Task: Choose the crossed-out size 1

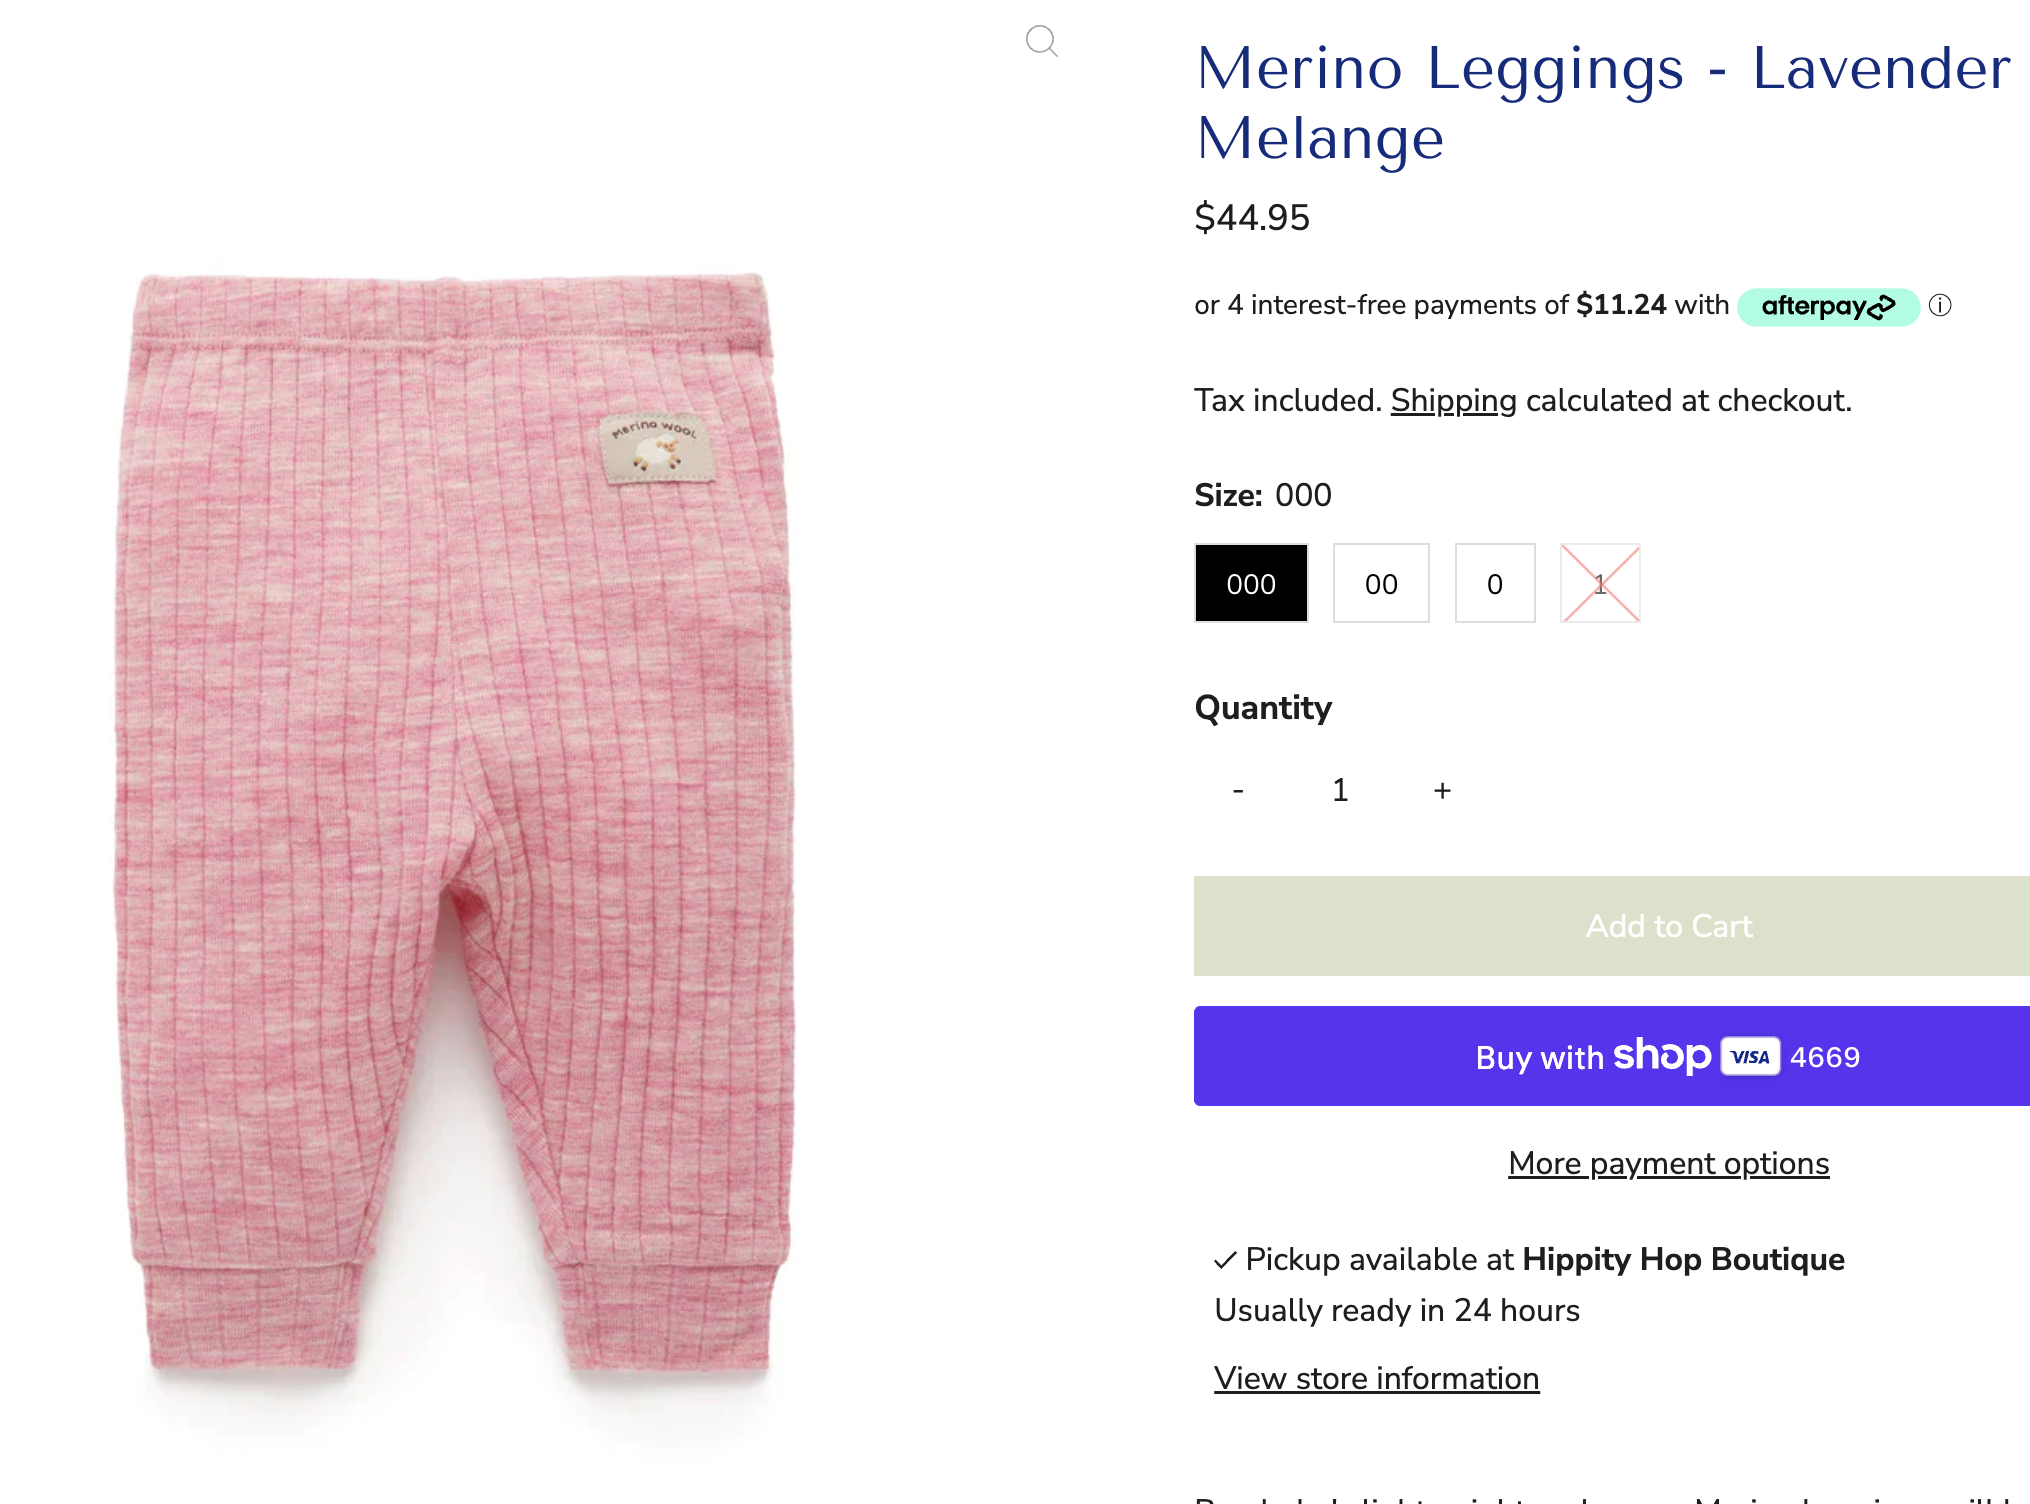Action: [x=1600, y=584]
